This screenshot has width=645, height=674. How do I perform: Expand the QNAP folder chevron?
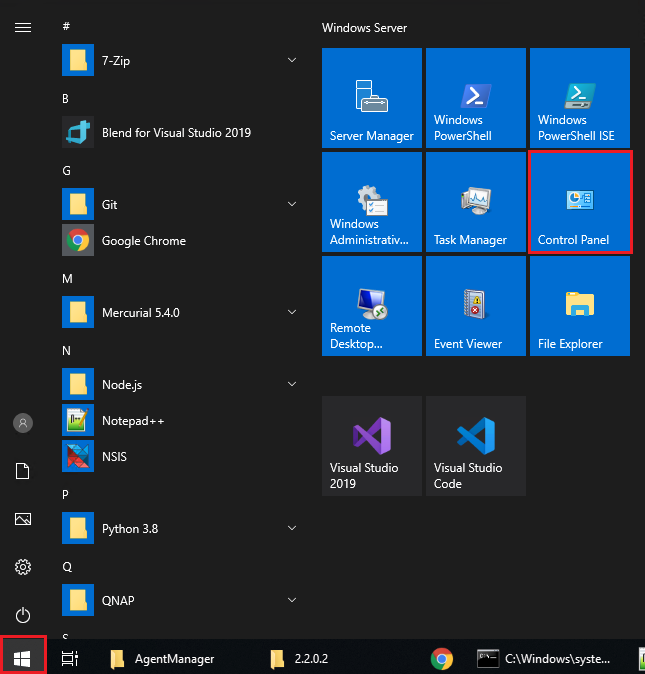292,600
